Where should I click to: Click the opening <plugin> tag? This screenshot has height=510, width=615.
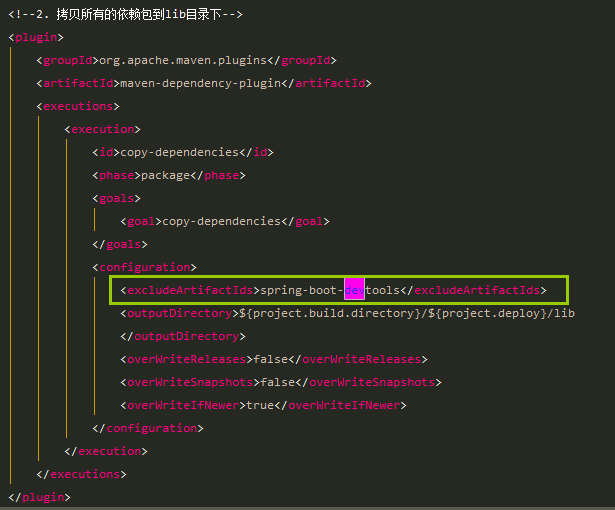tap(36, 37)
